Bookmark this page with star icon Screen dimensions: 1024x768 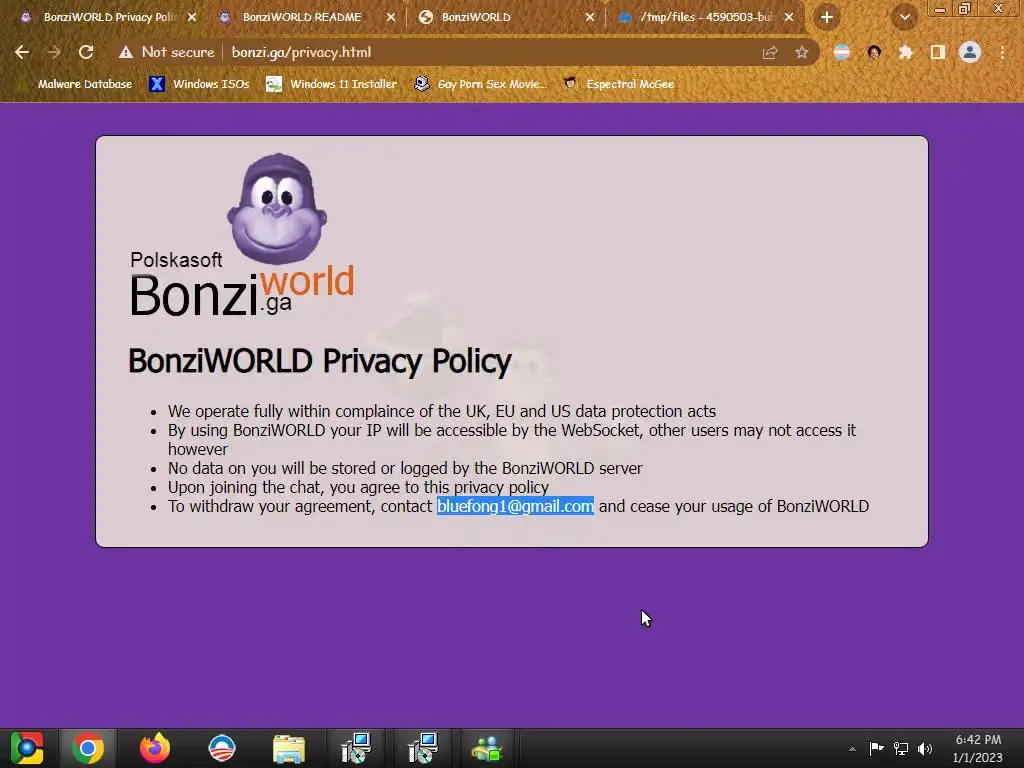click(802, 52)
